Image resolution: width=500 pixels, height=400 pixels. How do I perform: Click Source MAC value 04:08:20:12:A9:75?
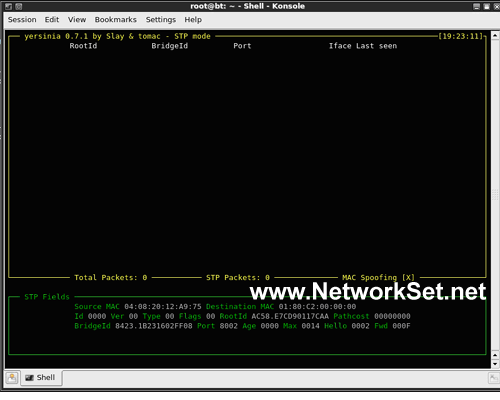pyautogui.click(x=163, y=307)
